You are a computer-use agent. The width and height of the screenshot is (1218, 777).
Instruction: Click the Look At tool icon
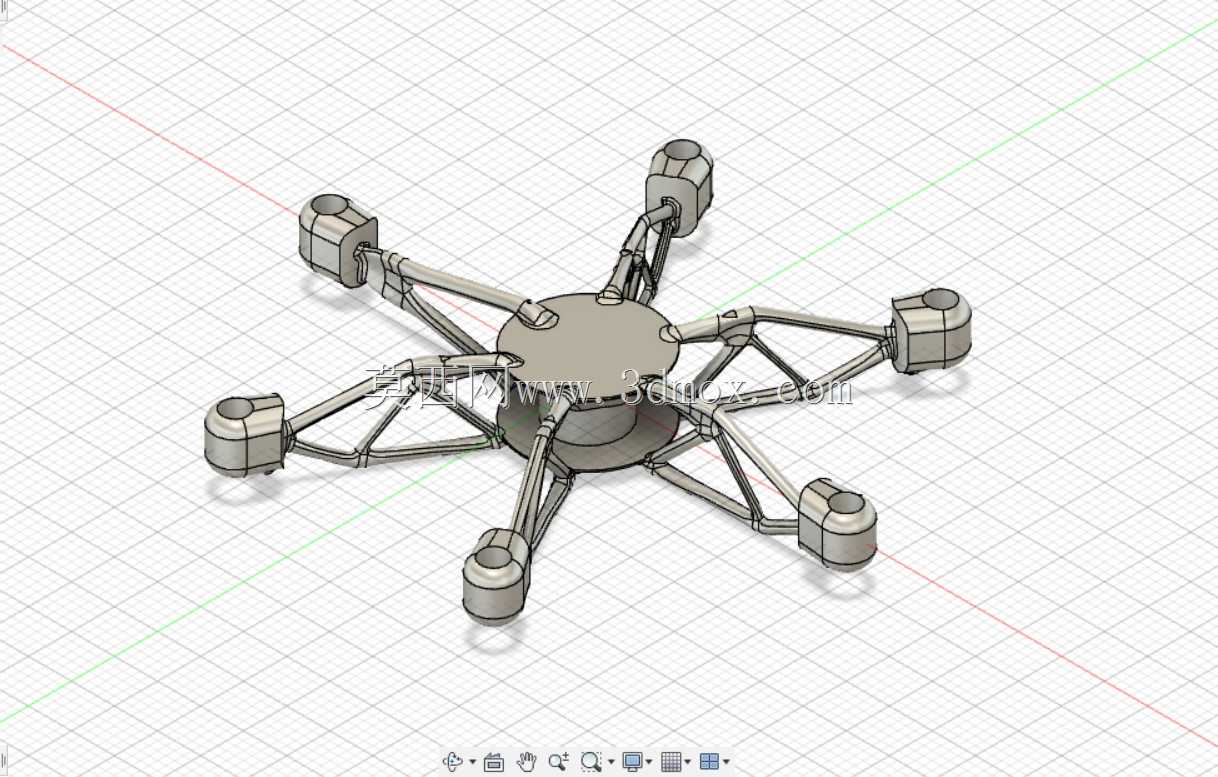coord(494,762)
